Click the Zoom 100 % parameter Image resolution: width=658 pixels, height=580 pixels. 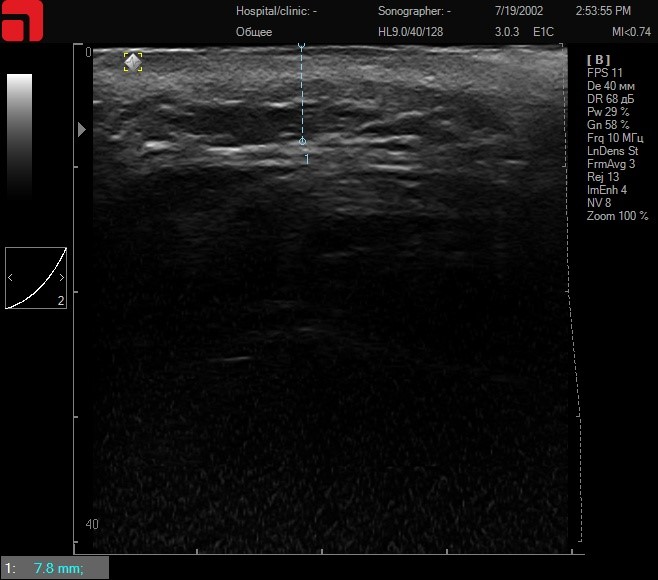tap(617, 216)
